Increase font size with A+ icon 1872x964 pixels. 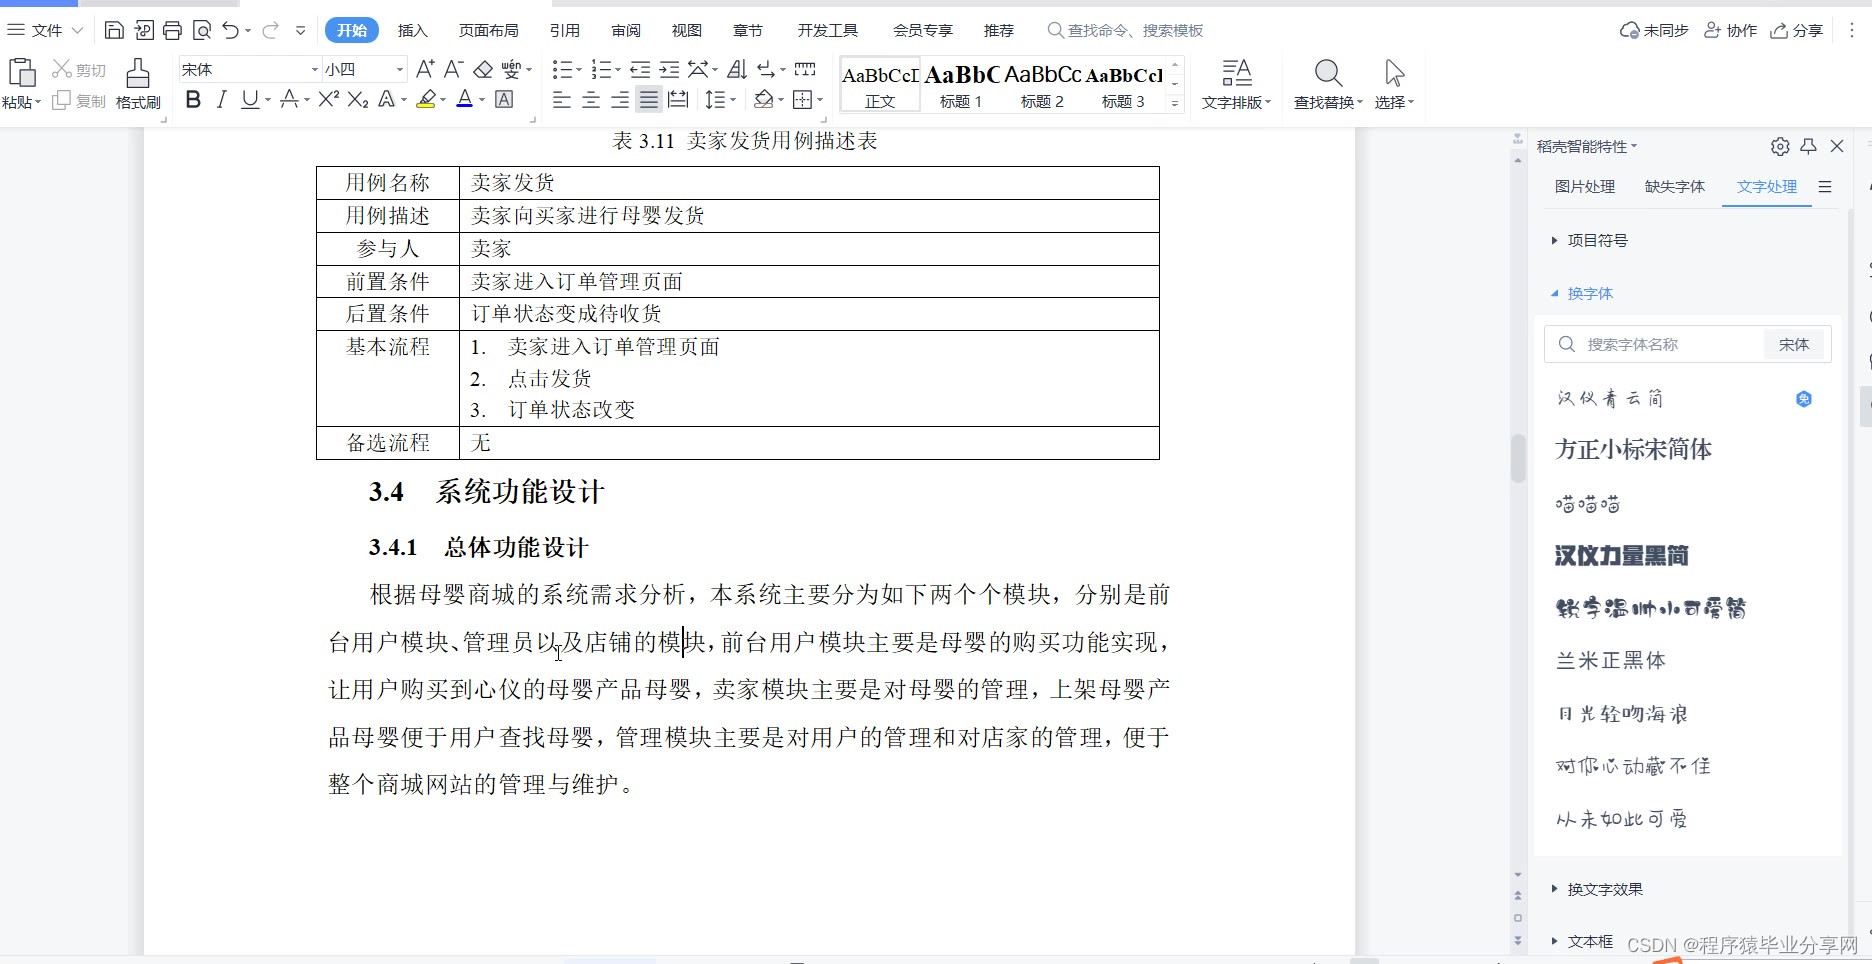coord(425,69)
